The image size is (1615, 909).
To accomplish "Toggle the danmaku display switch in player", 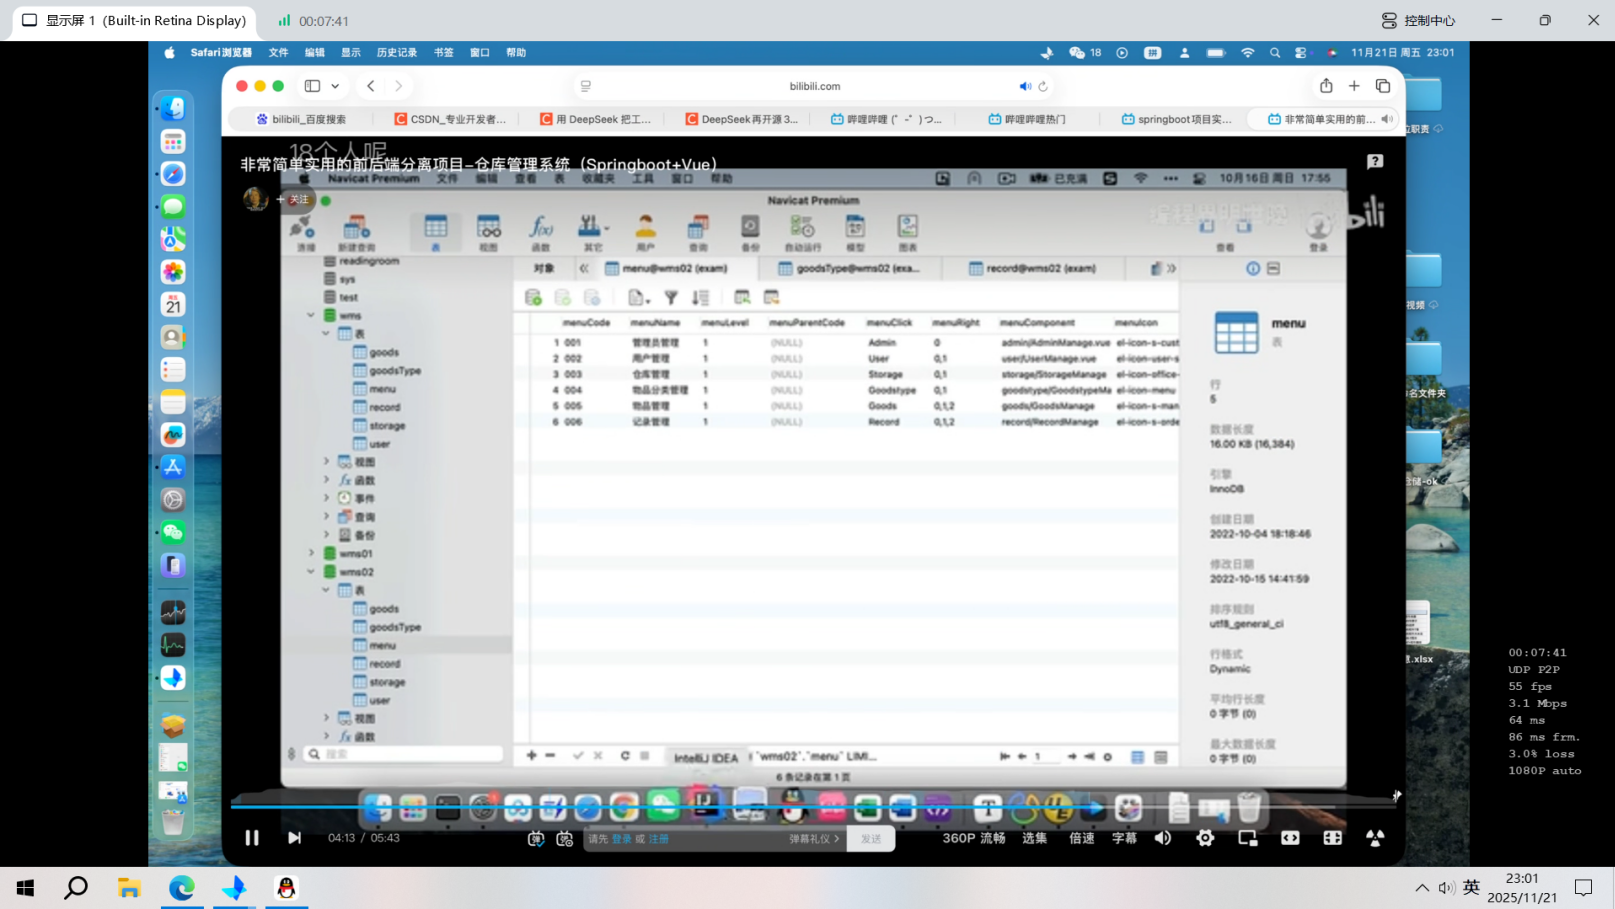I will tap(536, 839).
